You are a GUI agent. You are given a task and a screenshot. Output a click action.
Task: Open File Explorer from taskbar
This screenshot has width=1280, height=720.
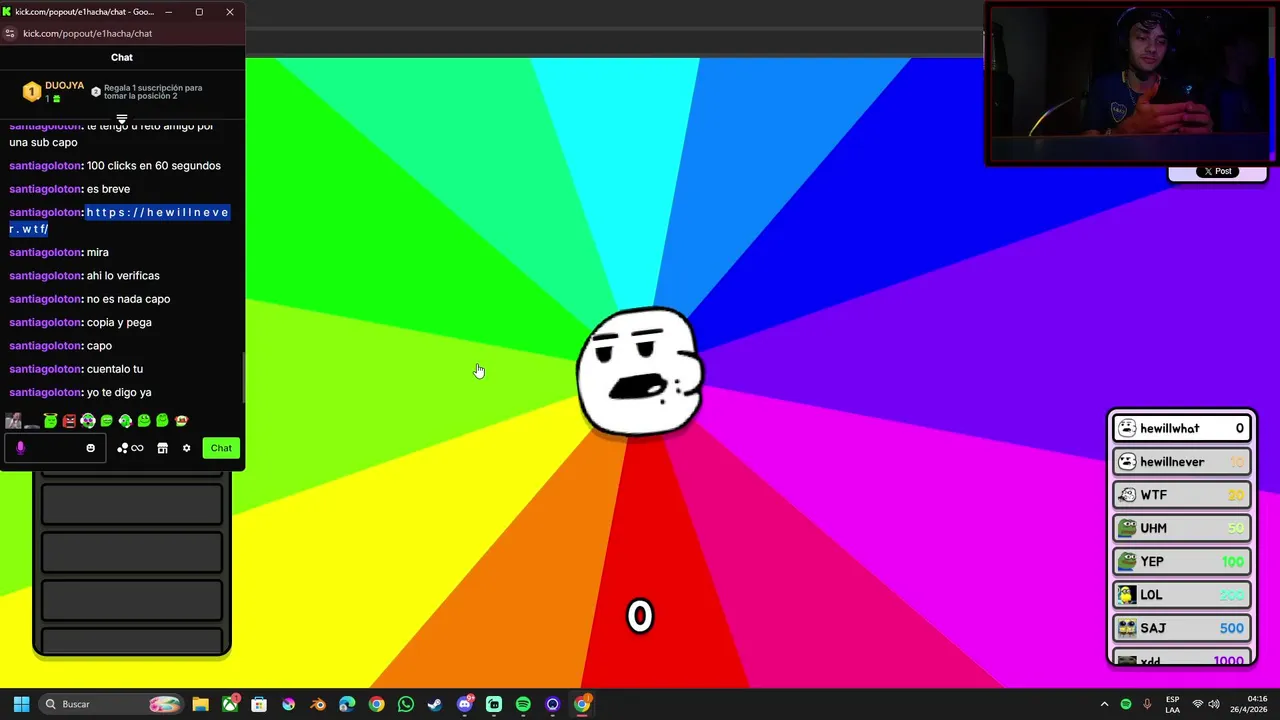pos(200,704)
